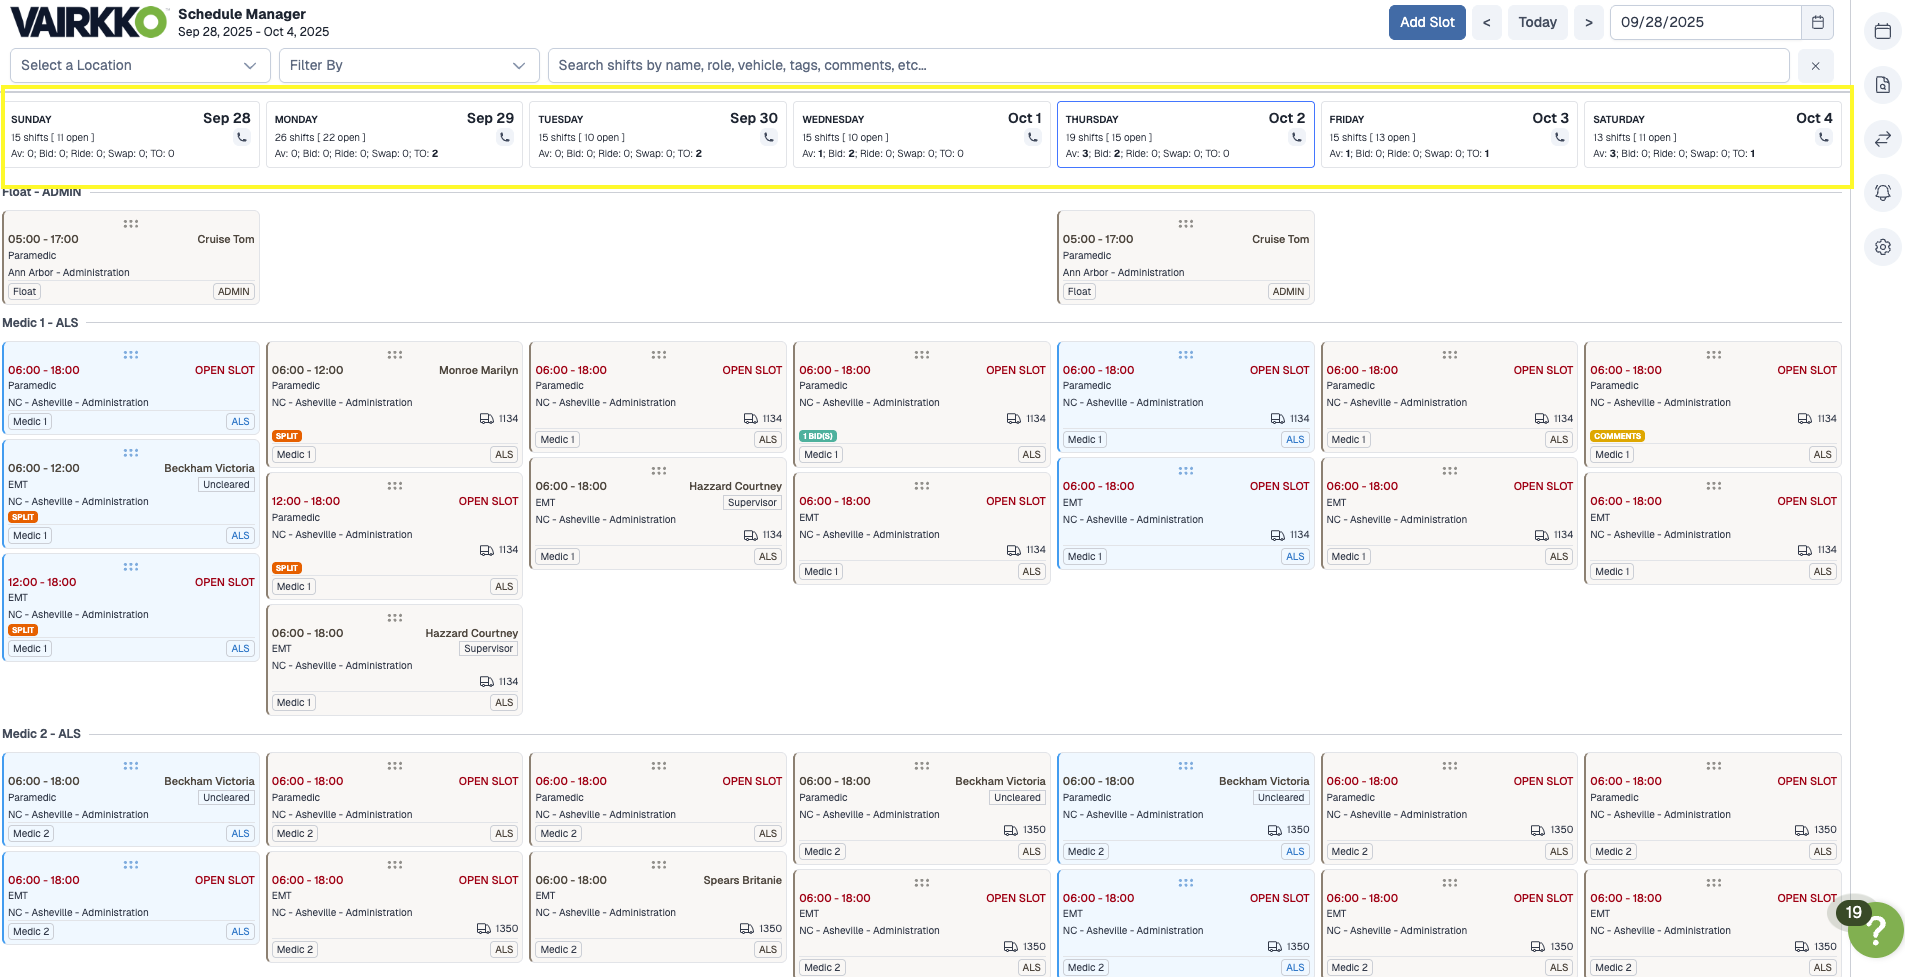The width and height of the screenshot is (1905, 977).
Task: Click the shift search input field
Action: pyautogui.click(x=1167, y=65)
